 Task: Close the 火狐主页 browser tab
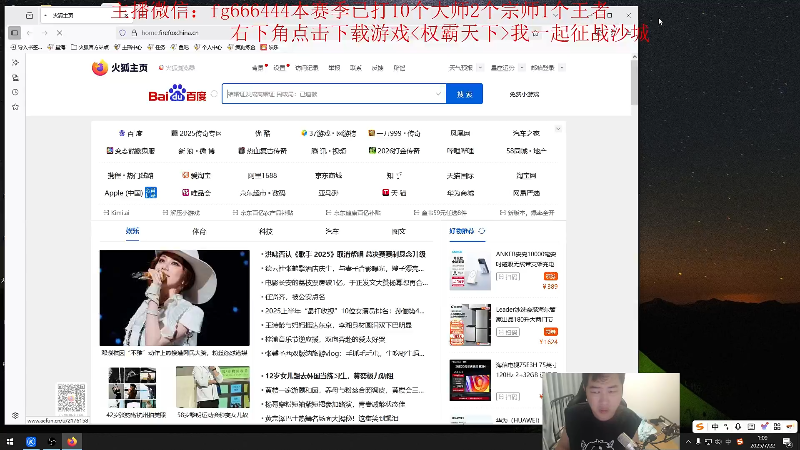127,15
